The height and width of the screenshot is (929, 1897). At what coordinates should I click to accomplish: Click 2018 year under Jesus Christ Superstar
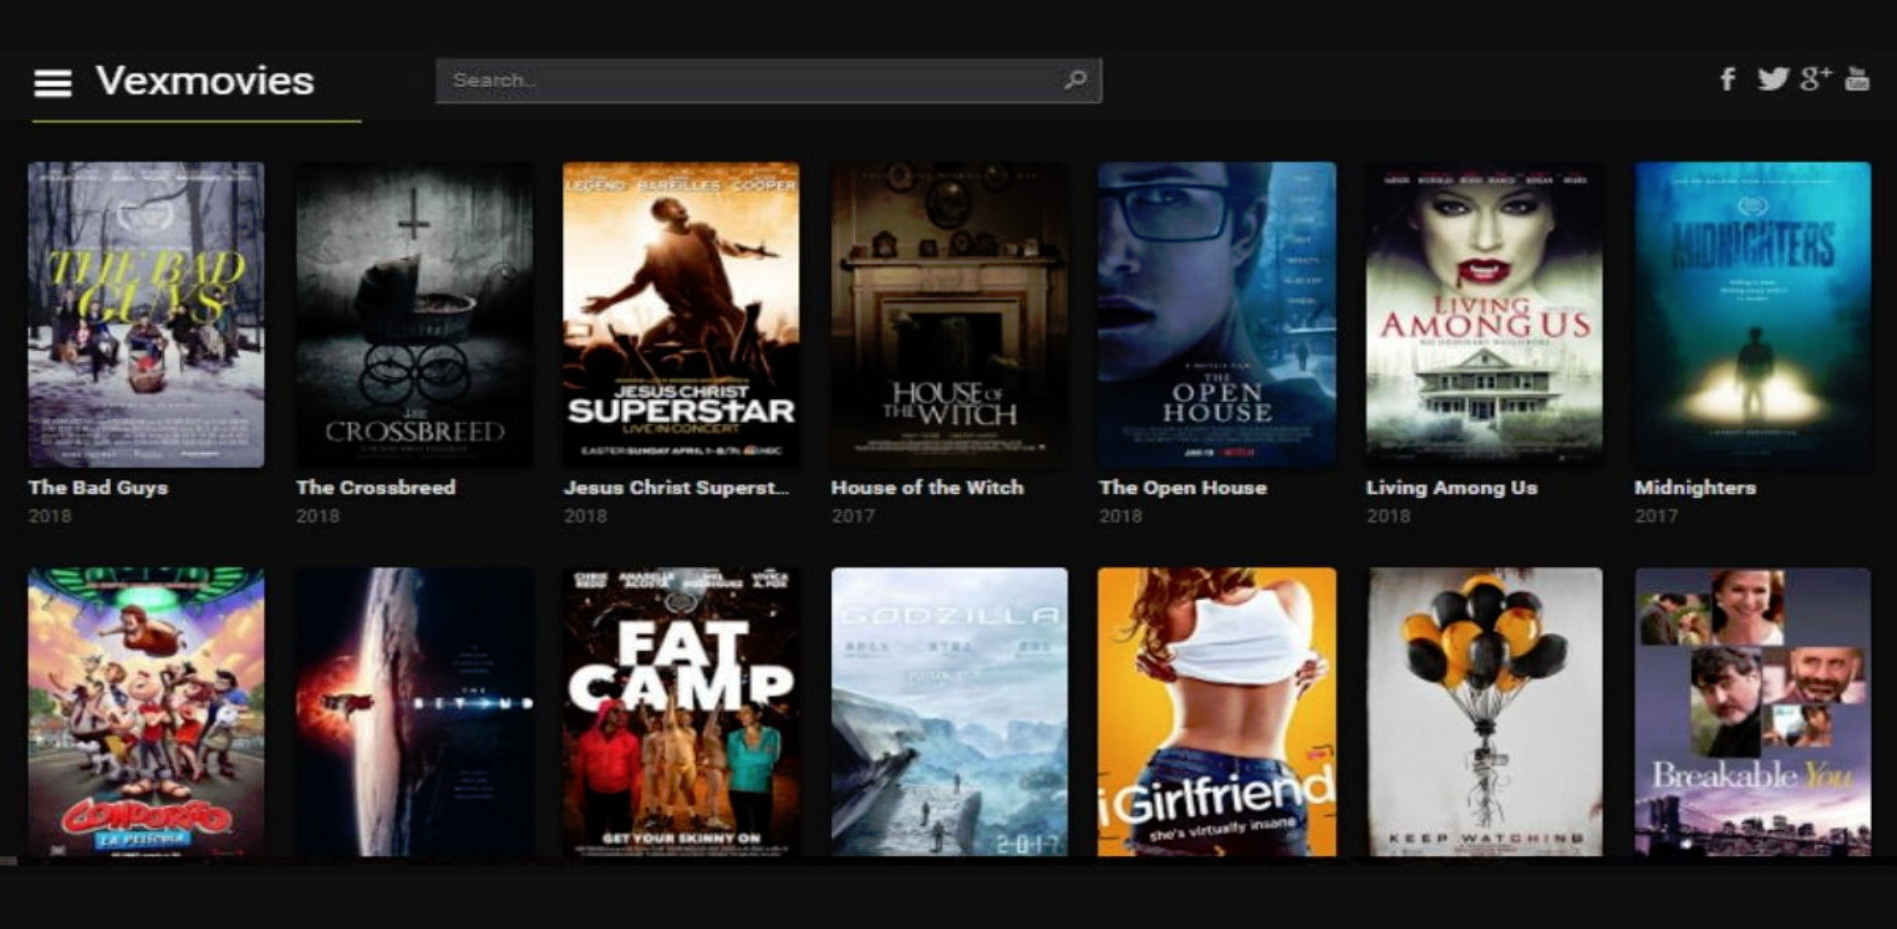point(585,516)
